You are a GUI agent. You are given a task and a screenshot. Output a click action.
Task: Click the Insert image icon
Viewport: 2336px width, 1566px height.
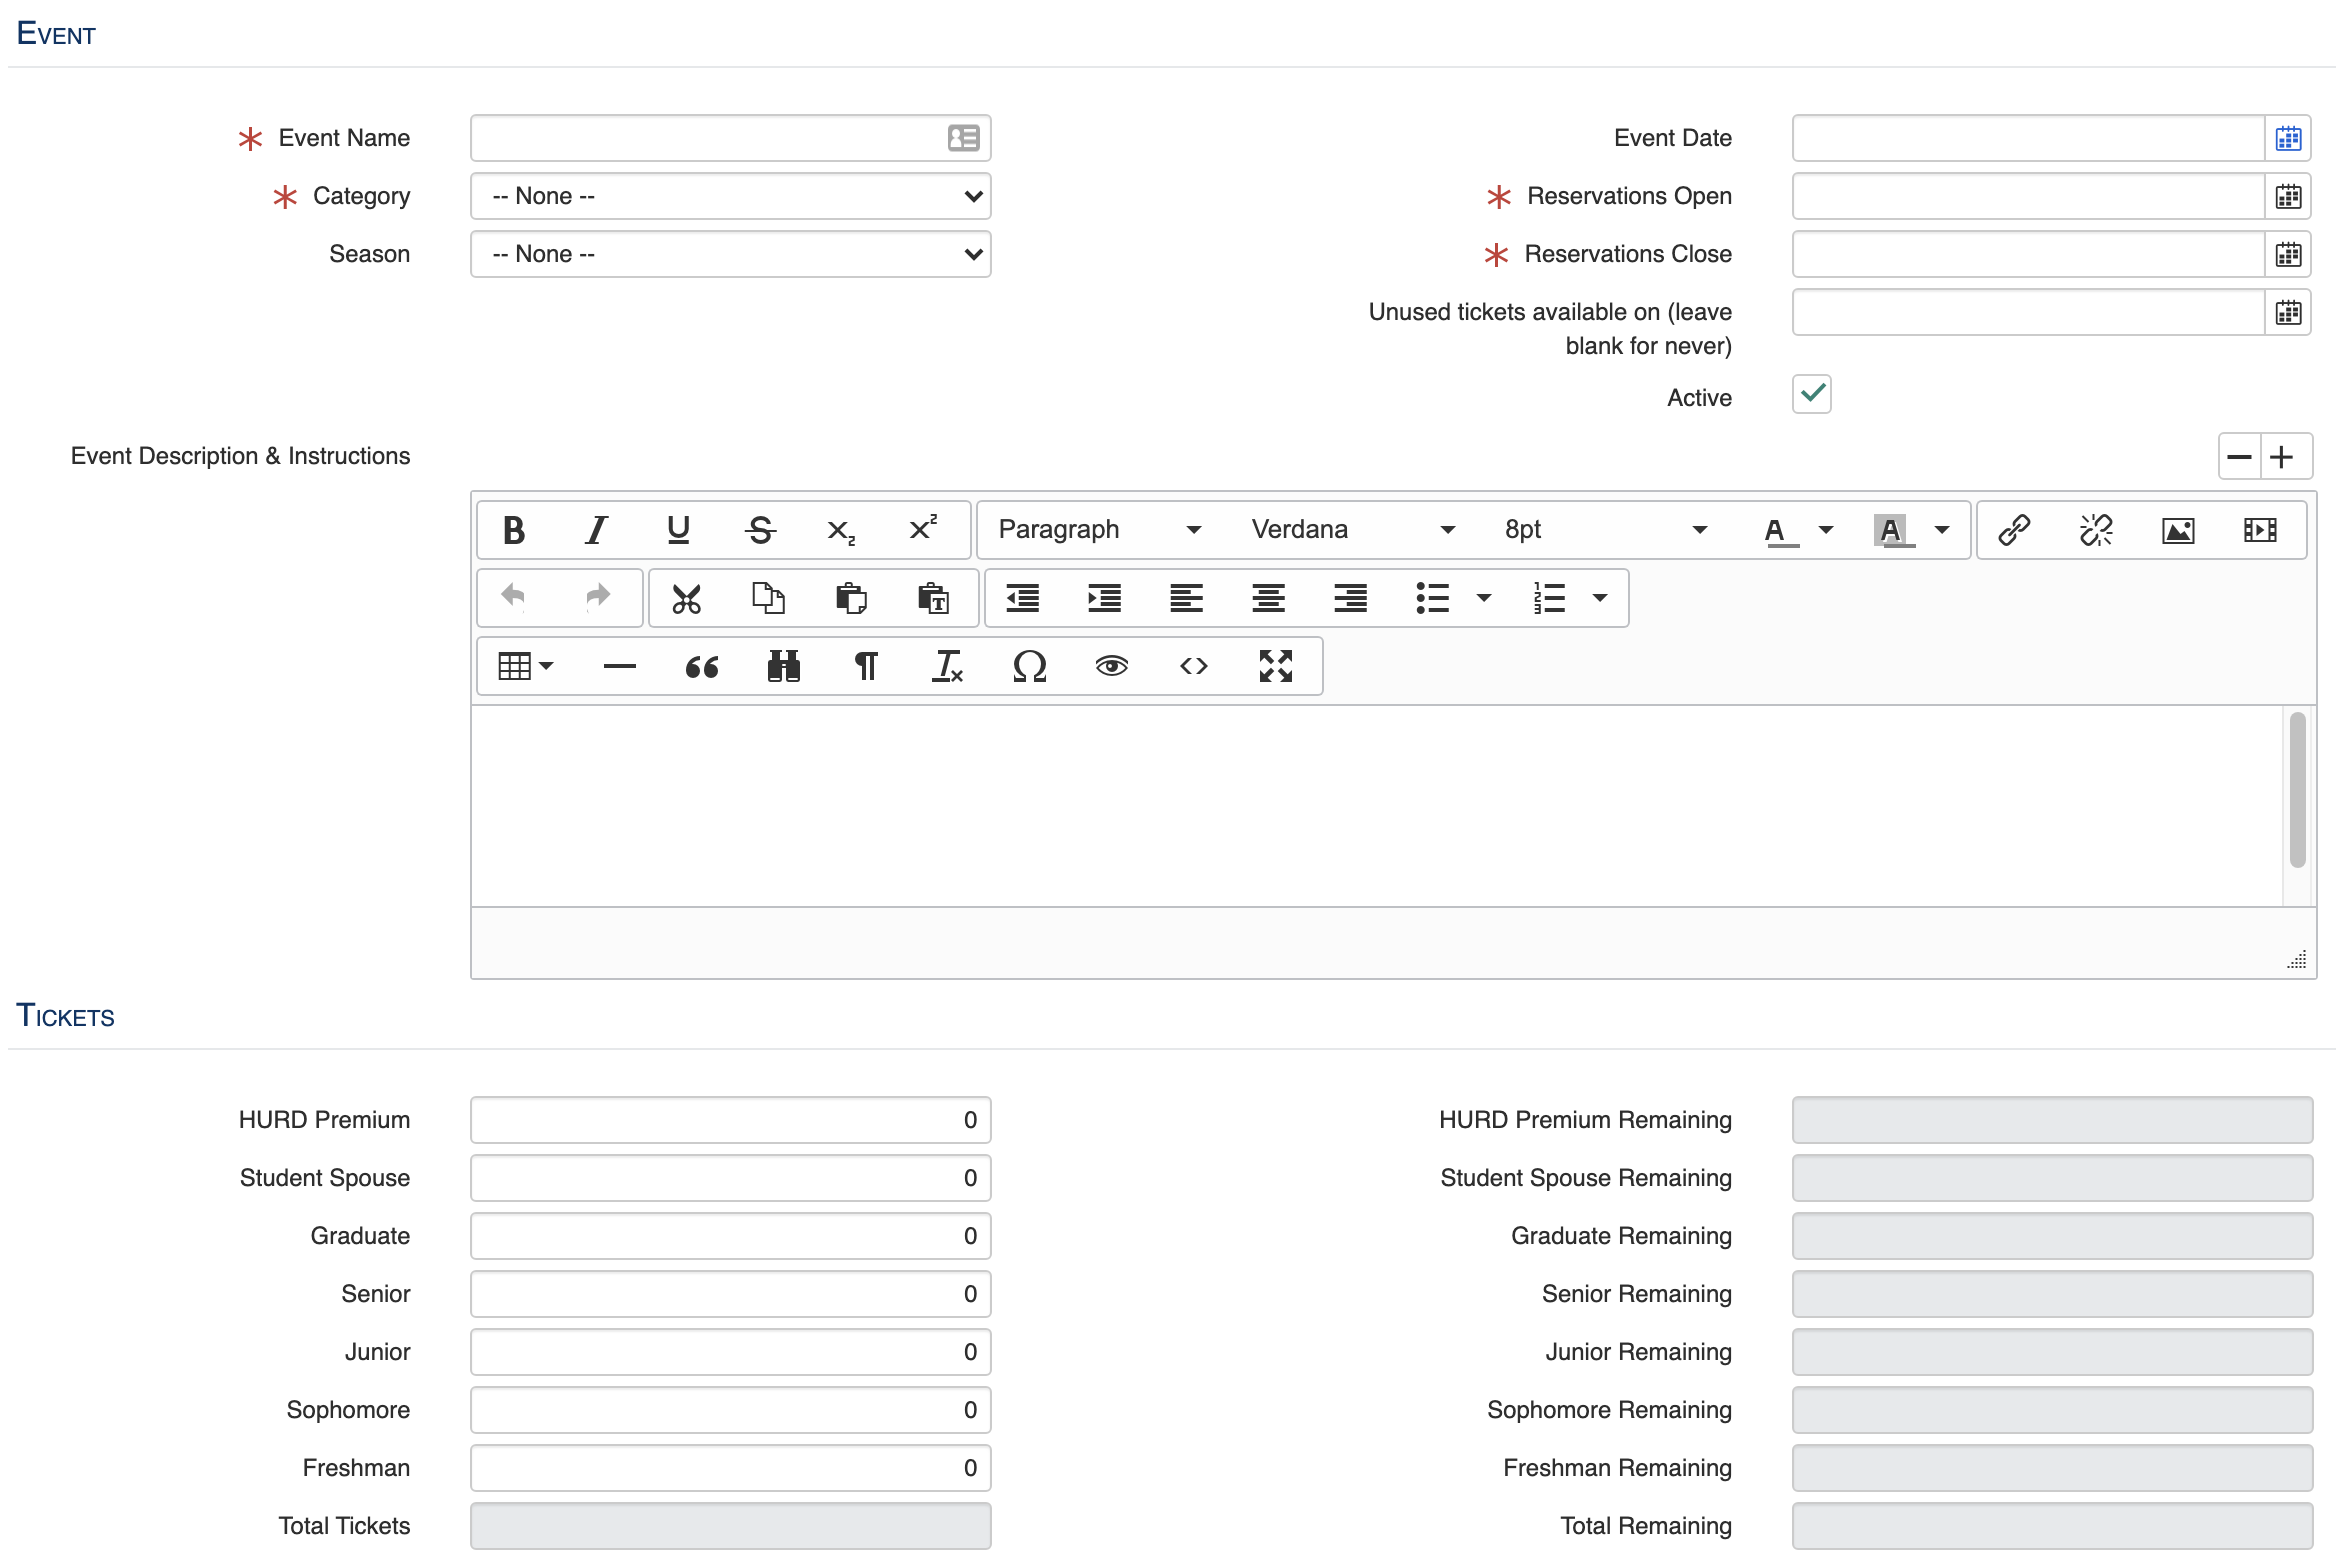pyautogui.click(x=2177, y=530)
